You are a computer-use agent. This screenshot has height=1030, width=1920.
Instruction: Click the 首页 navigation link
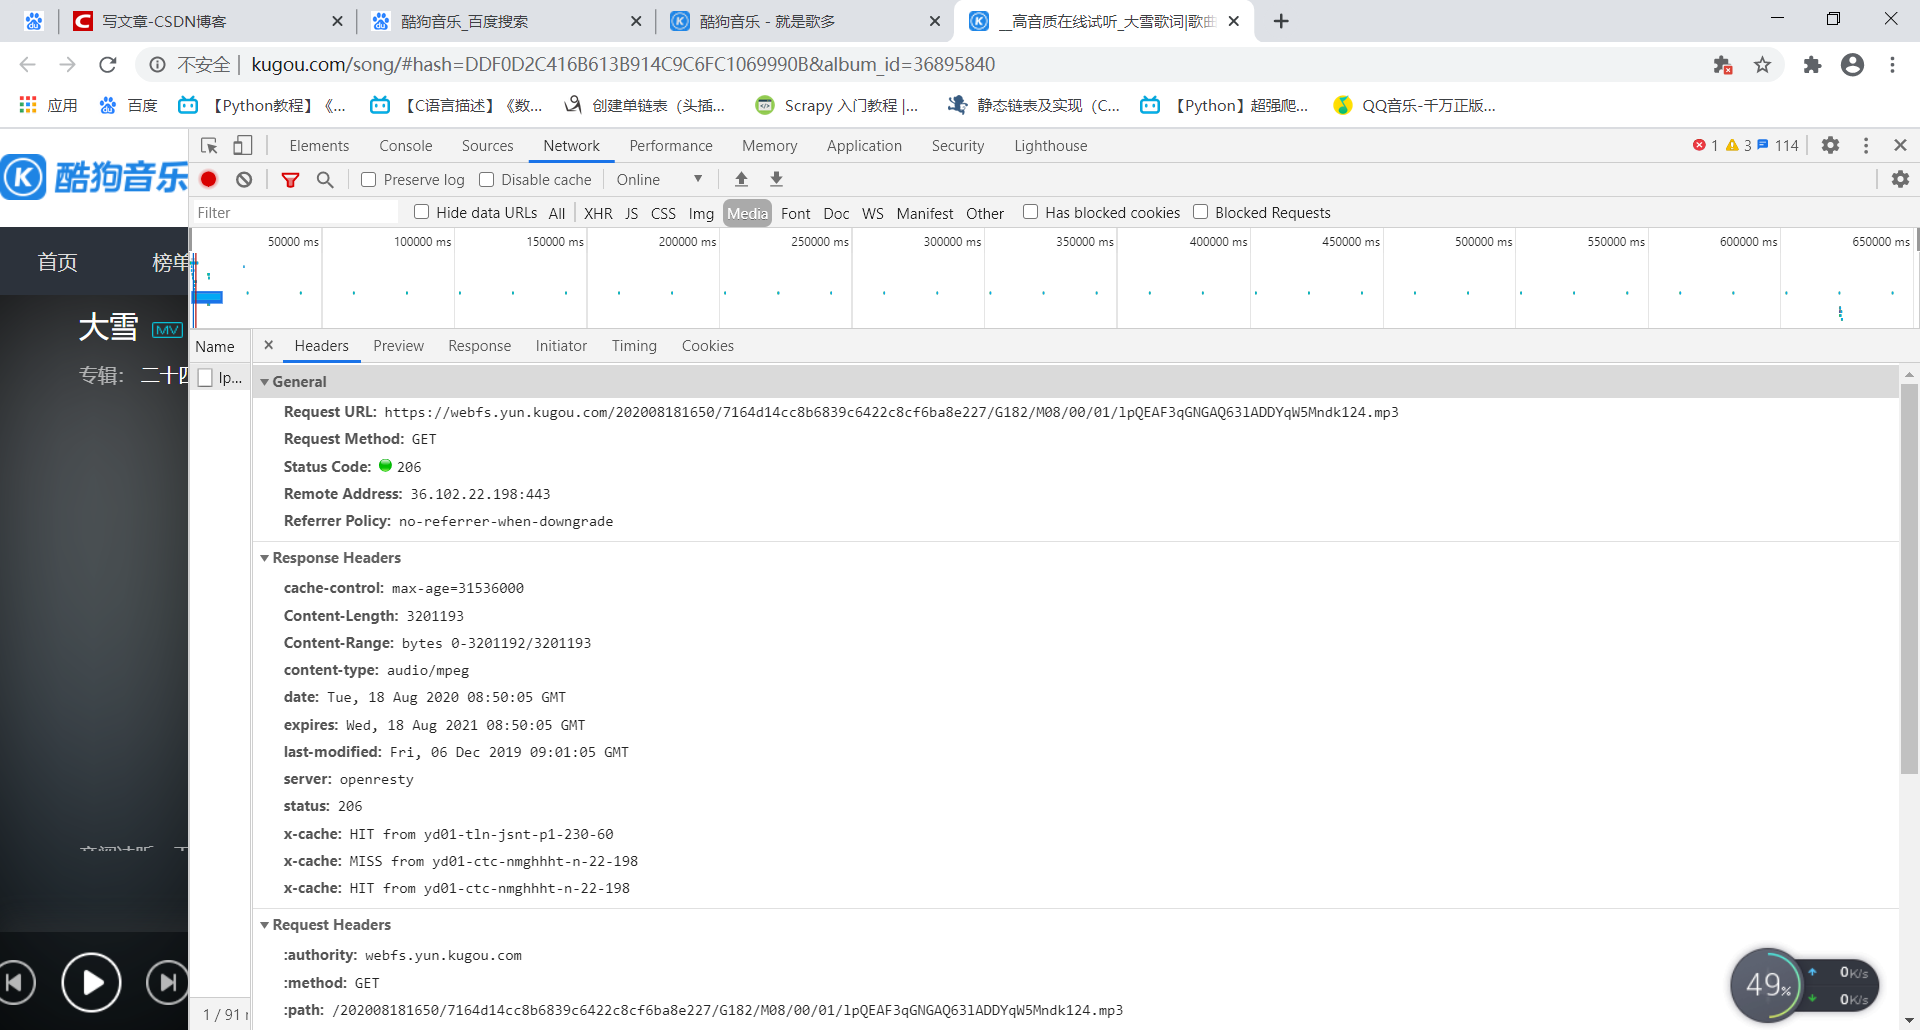(57, 263)
